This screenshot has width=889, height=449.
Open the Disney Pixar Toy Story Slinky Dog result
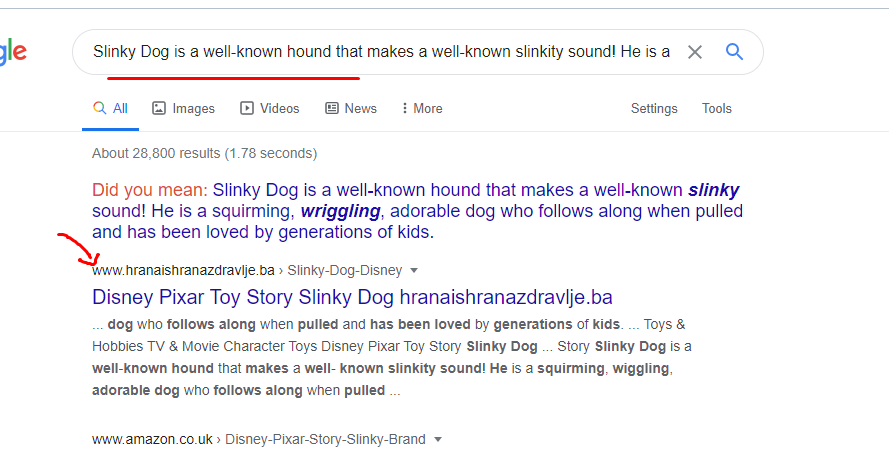352,297
